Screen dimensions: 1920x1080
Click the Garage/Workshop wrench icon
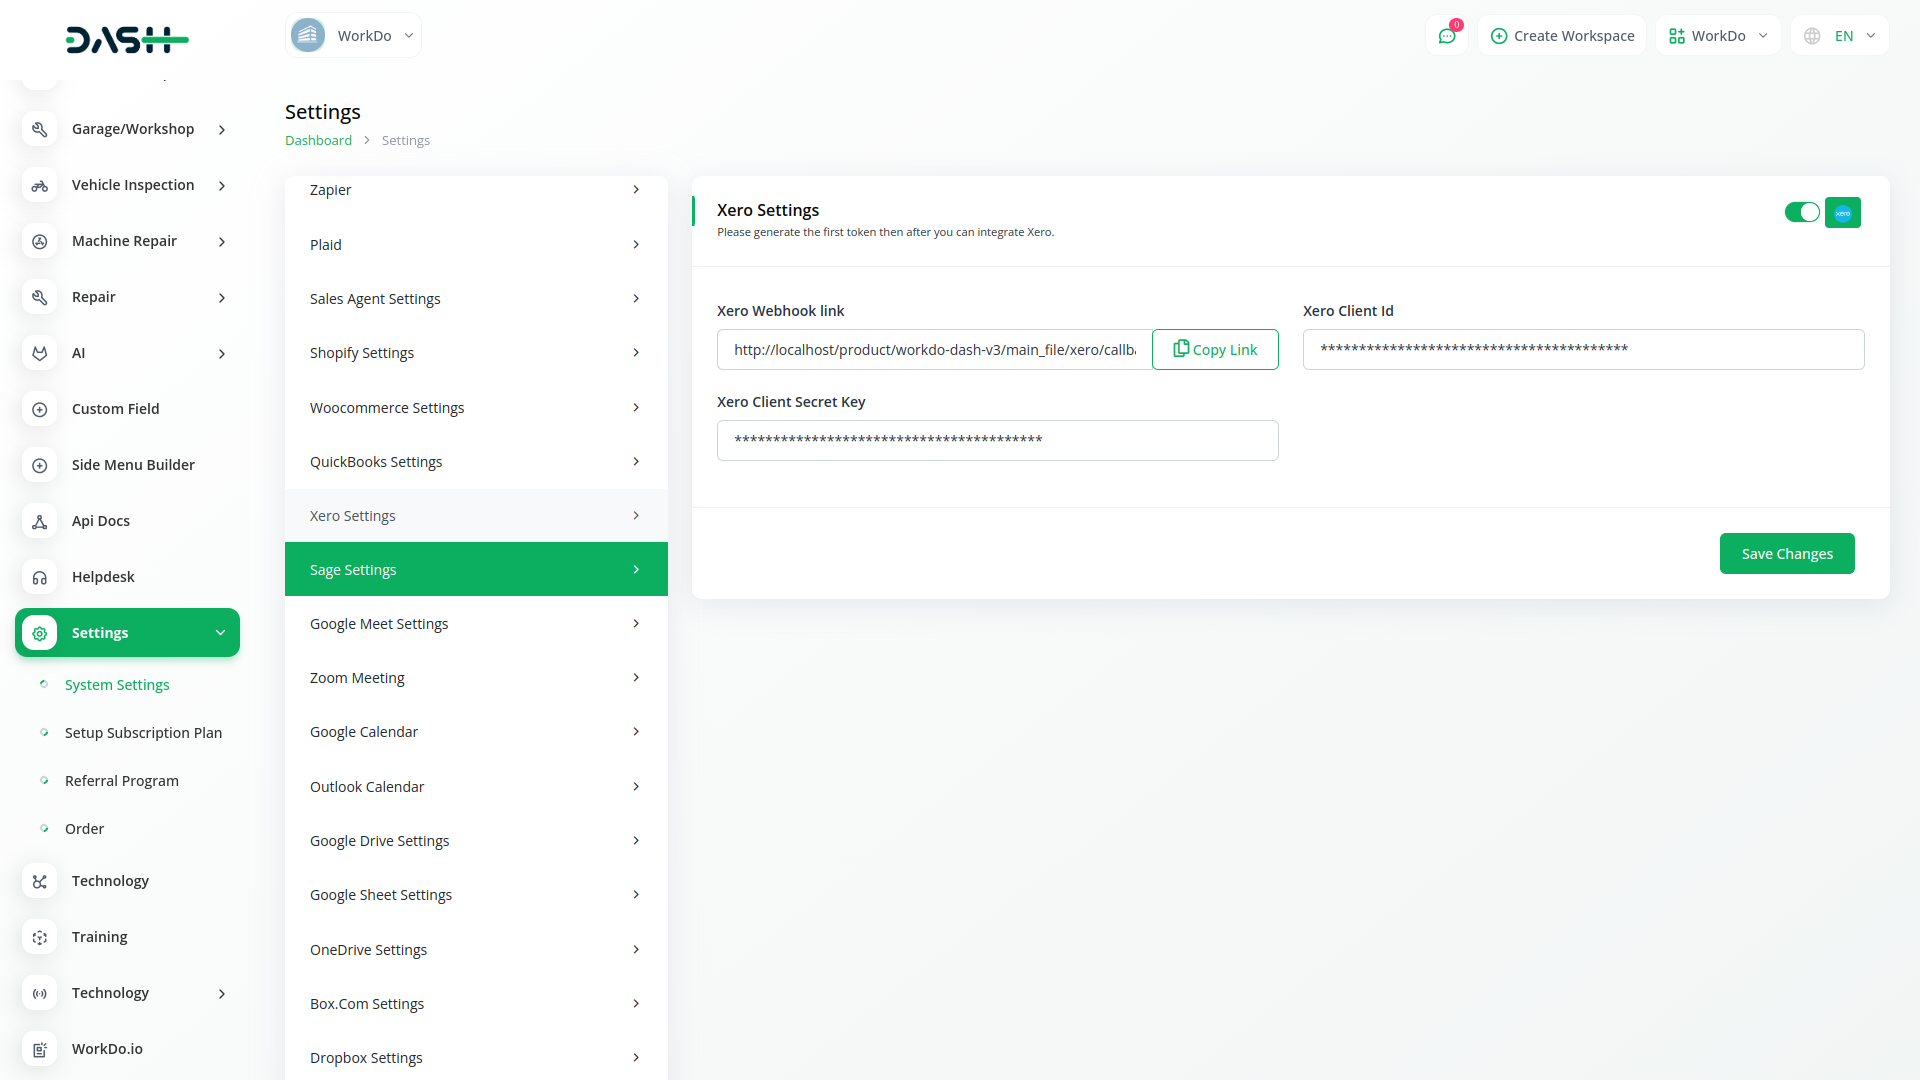point(40,129)
